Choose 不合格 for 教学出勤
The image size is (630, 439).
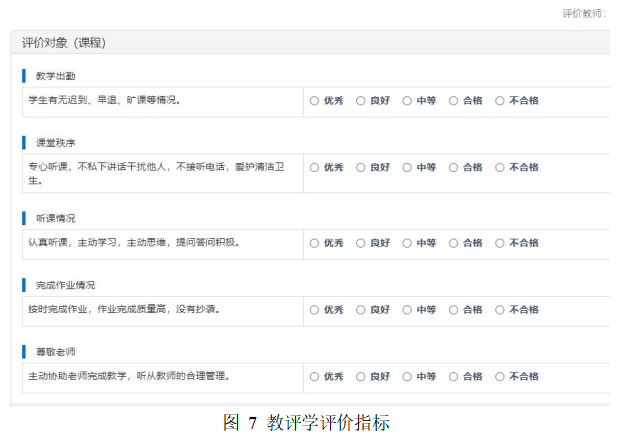pyautogui.click(x=500, y=100)
